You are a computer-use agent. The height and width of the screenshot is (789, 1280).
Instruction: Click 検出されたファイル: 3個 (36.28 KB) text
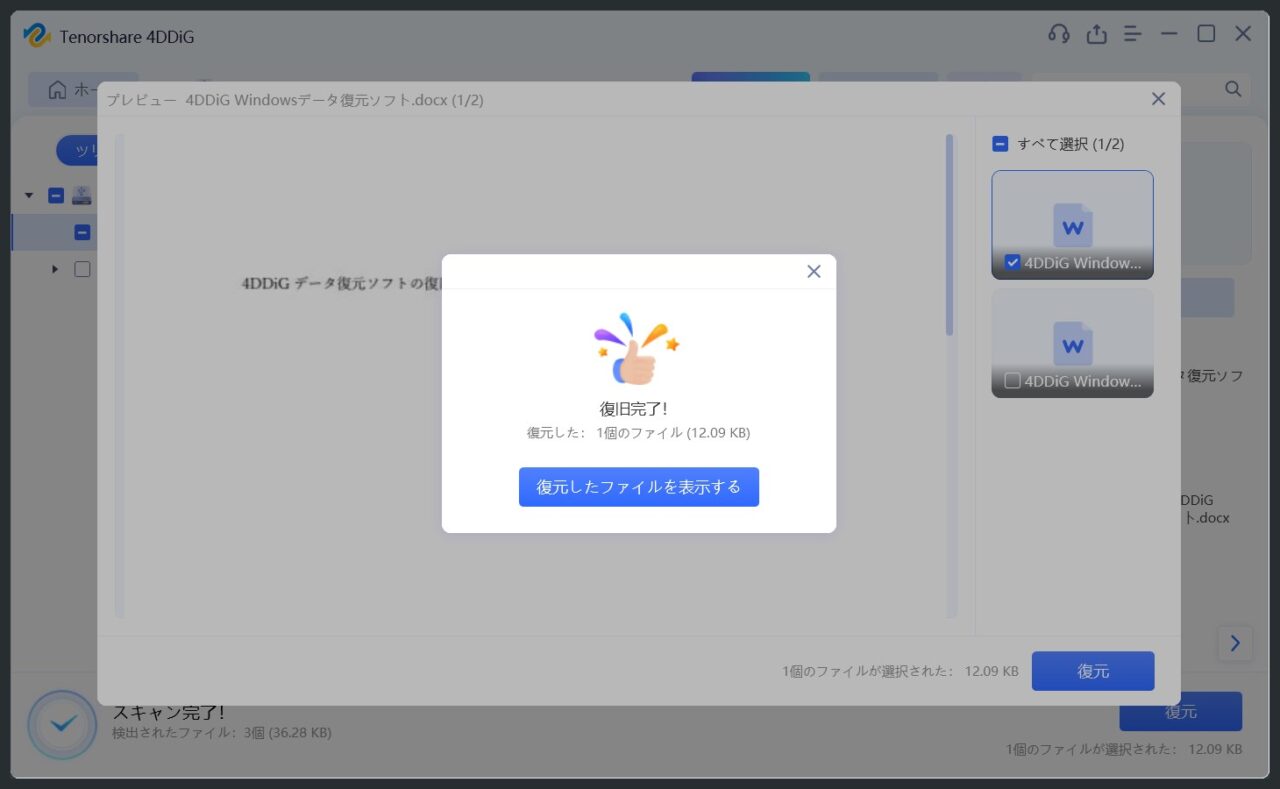(222, 733)
